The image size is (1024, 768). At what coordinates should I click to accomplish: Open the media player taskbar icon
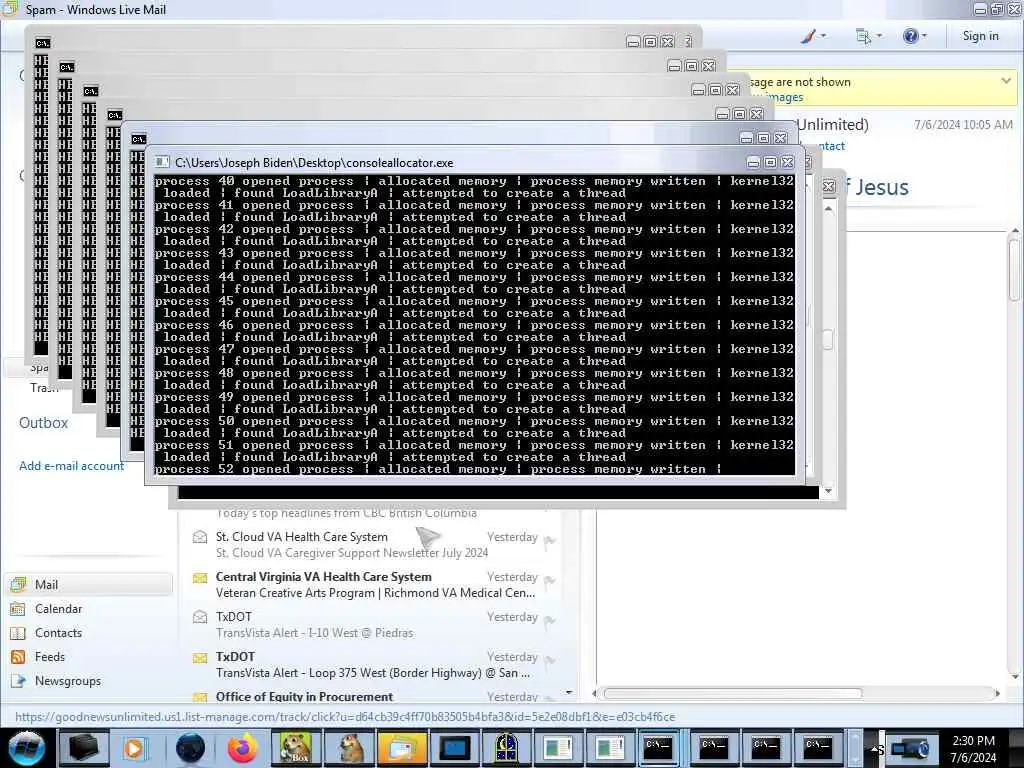(x=134, y=748)
